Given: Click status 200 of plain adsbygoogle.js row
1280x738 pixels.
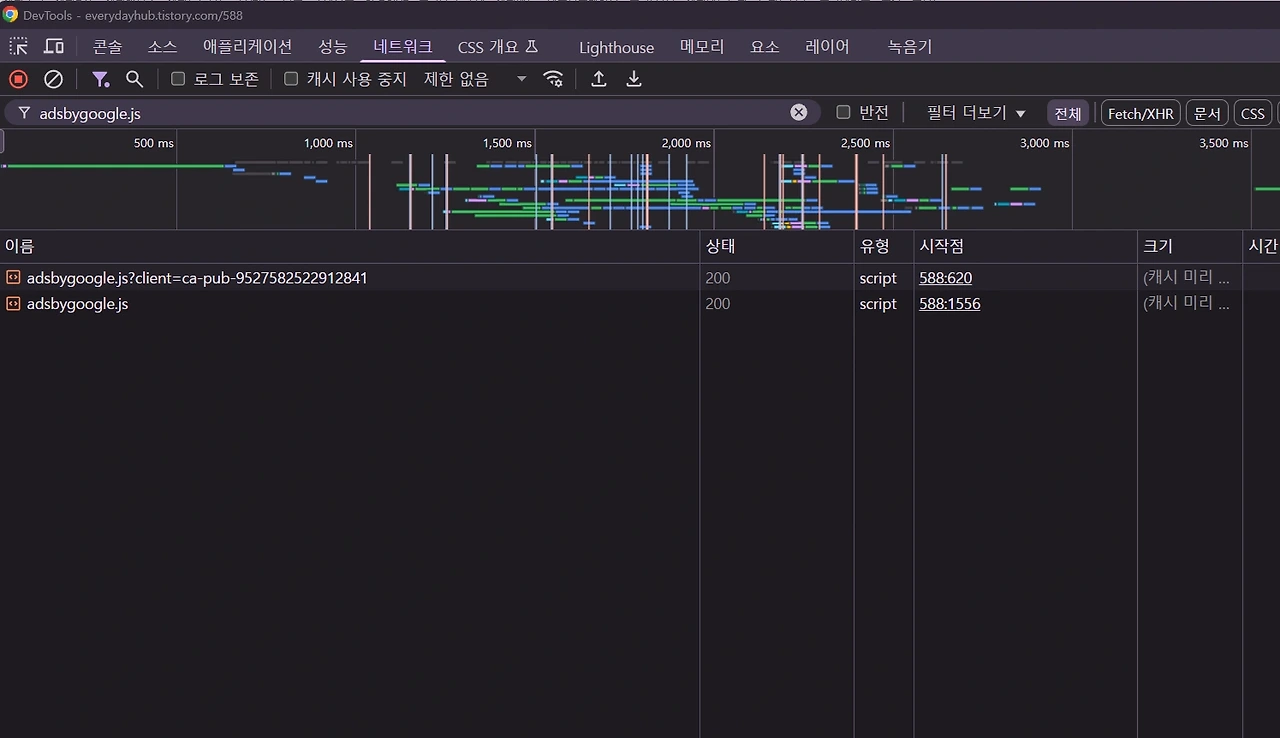Looking at the screenshot, I should click(x=718, y=304).
